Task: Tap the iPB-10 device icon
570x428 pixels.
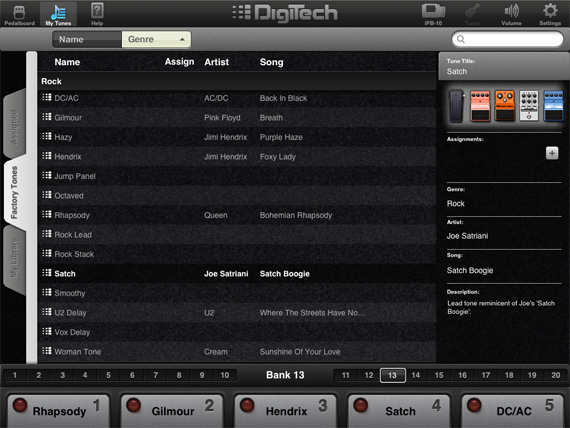Action: pyautogui.click(x=433, y=15)
